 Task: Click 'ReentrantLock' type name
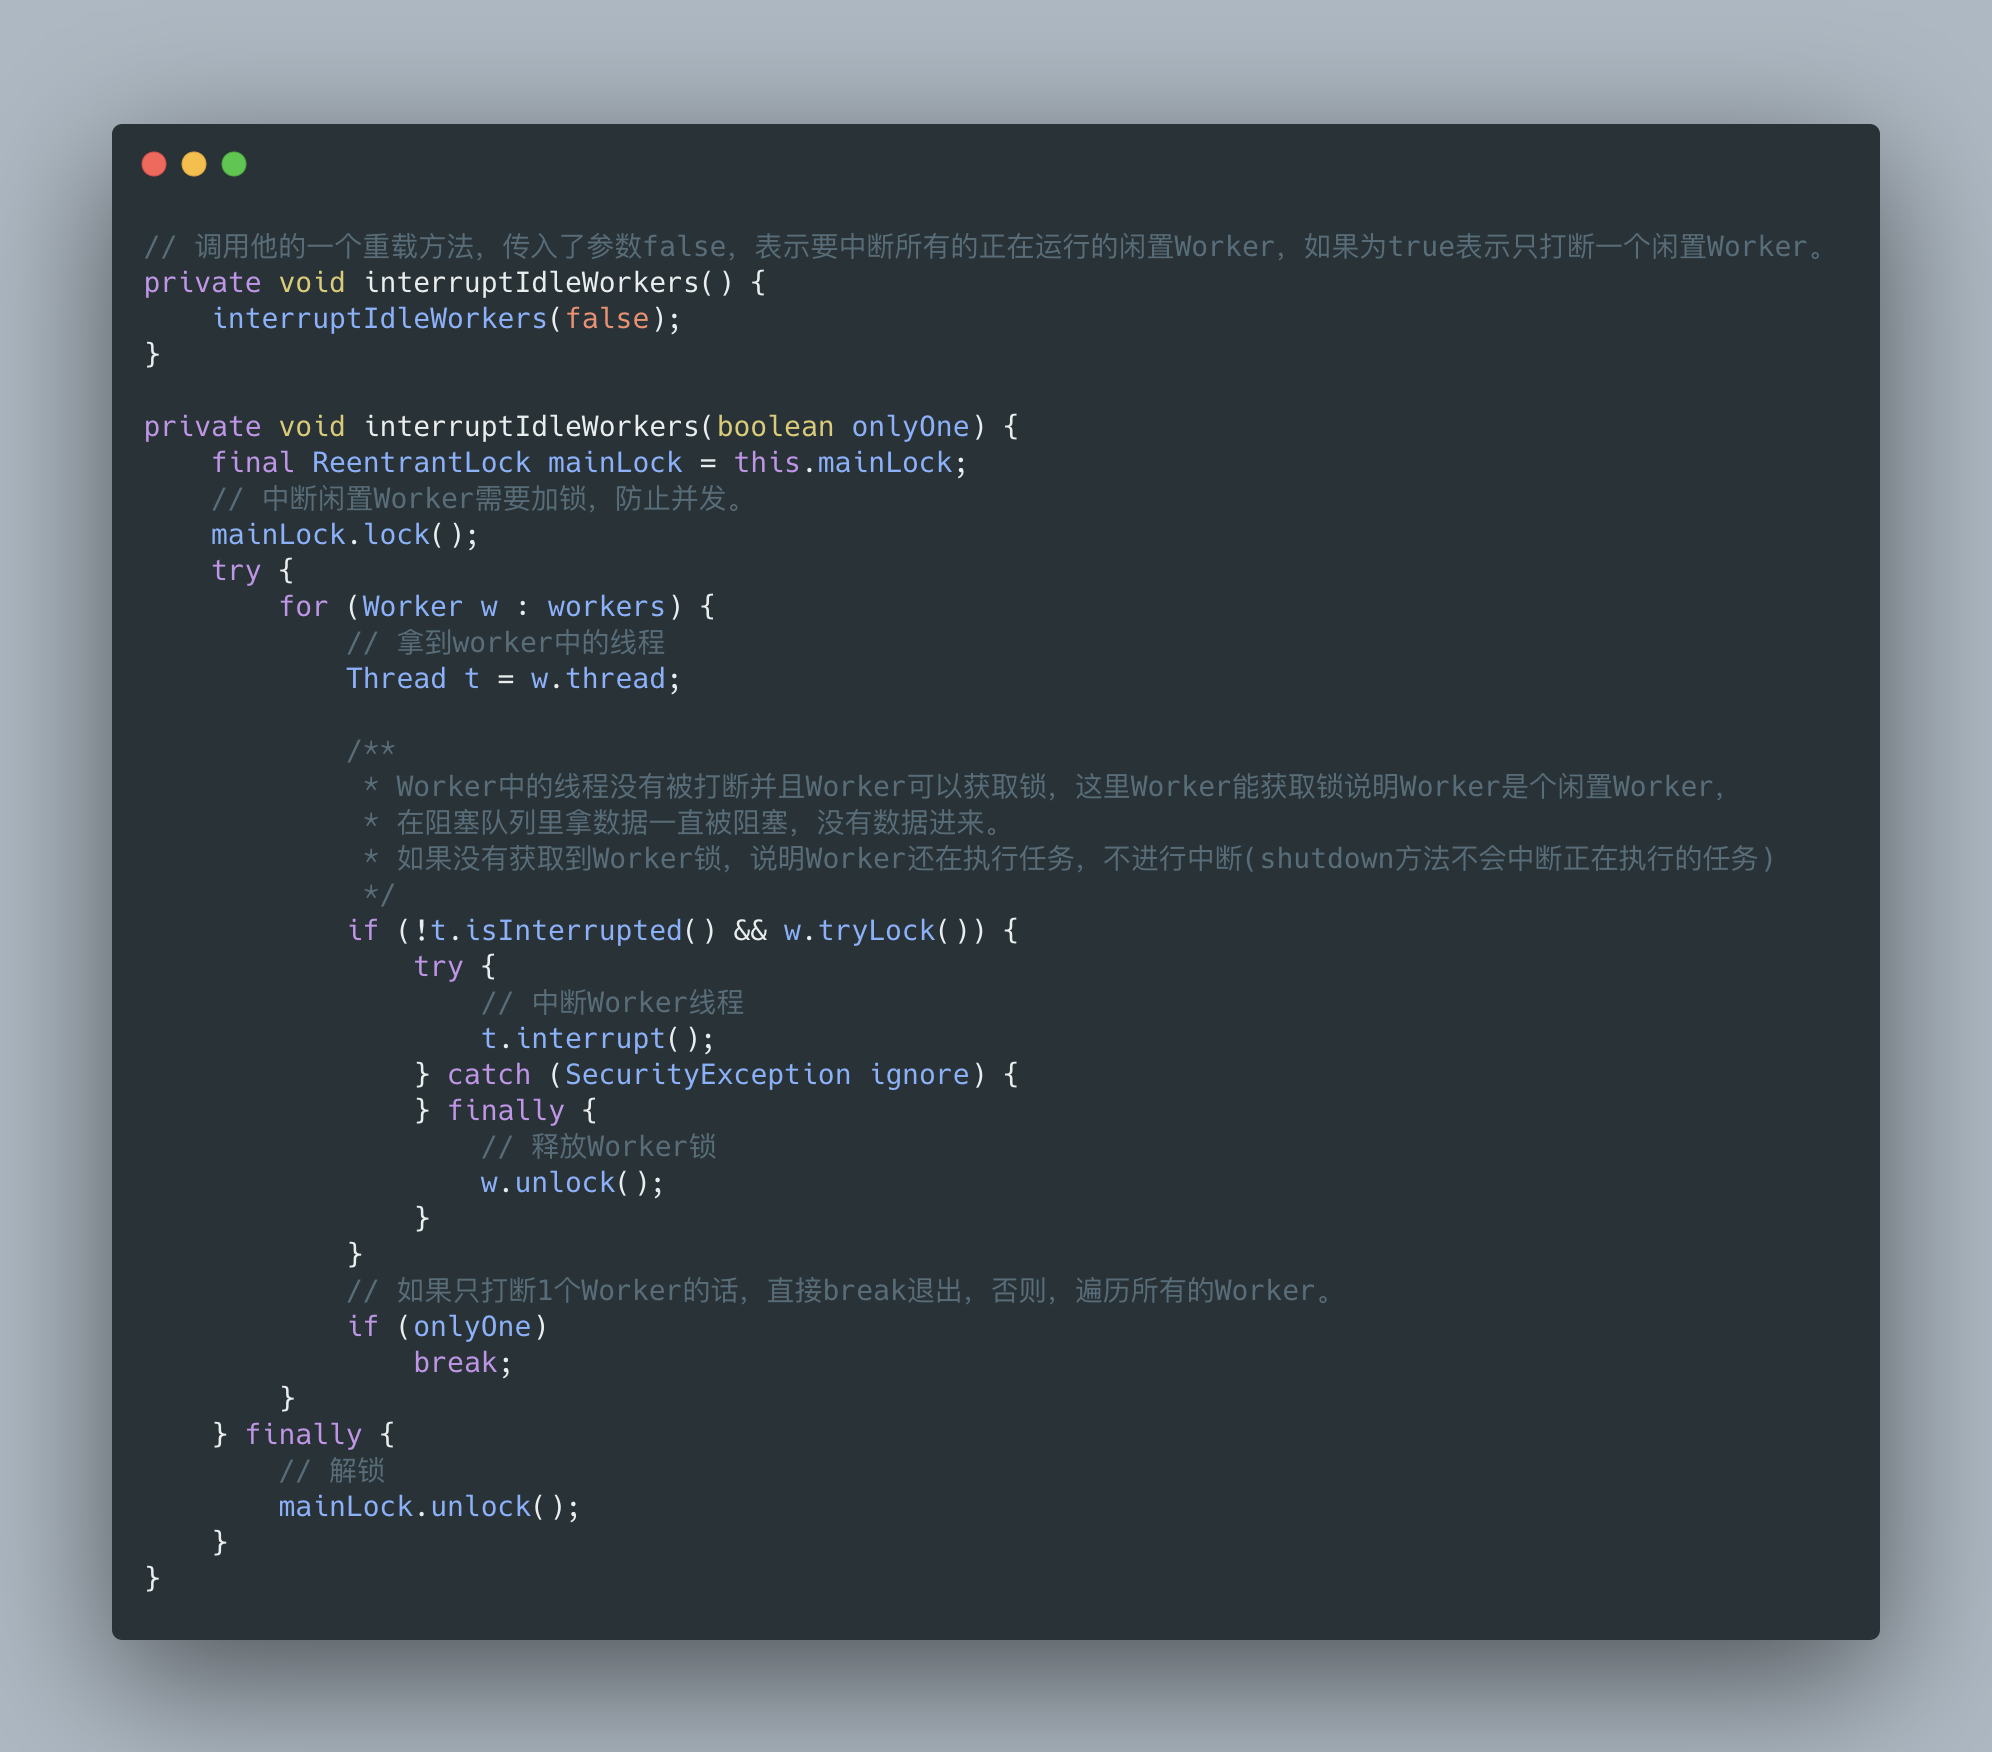click(x=421, y=463)
